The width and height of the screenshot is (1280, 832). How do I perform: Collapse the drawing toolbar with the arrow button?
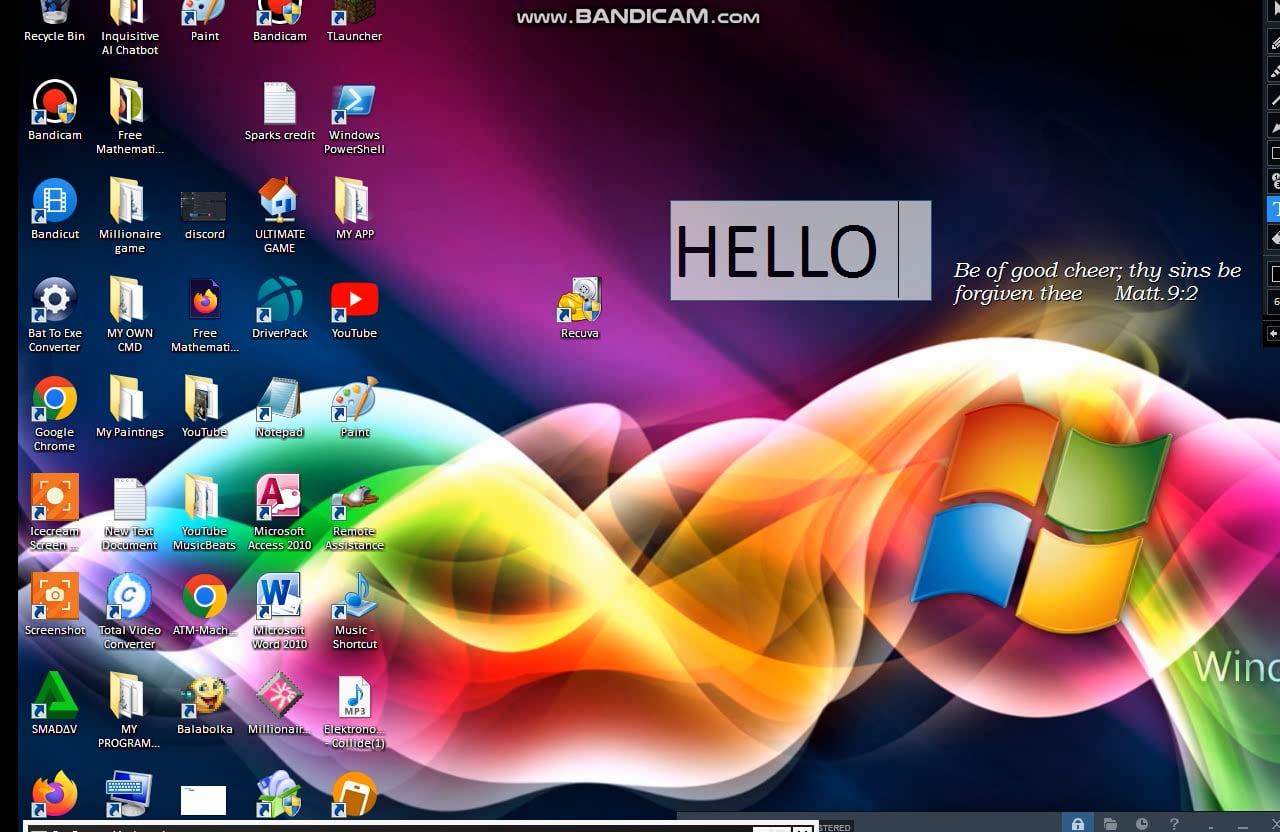1273,333
